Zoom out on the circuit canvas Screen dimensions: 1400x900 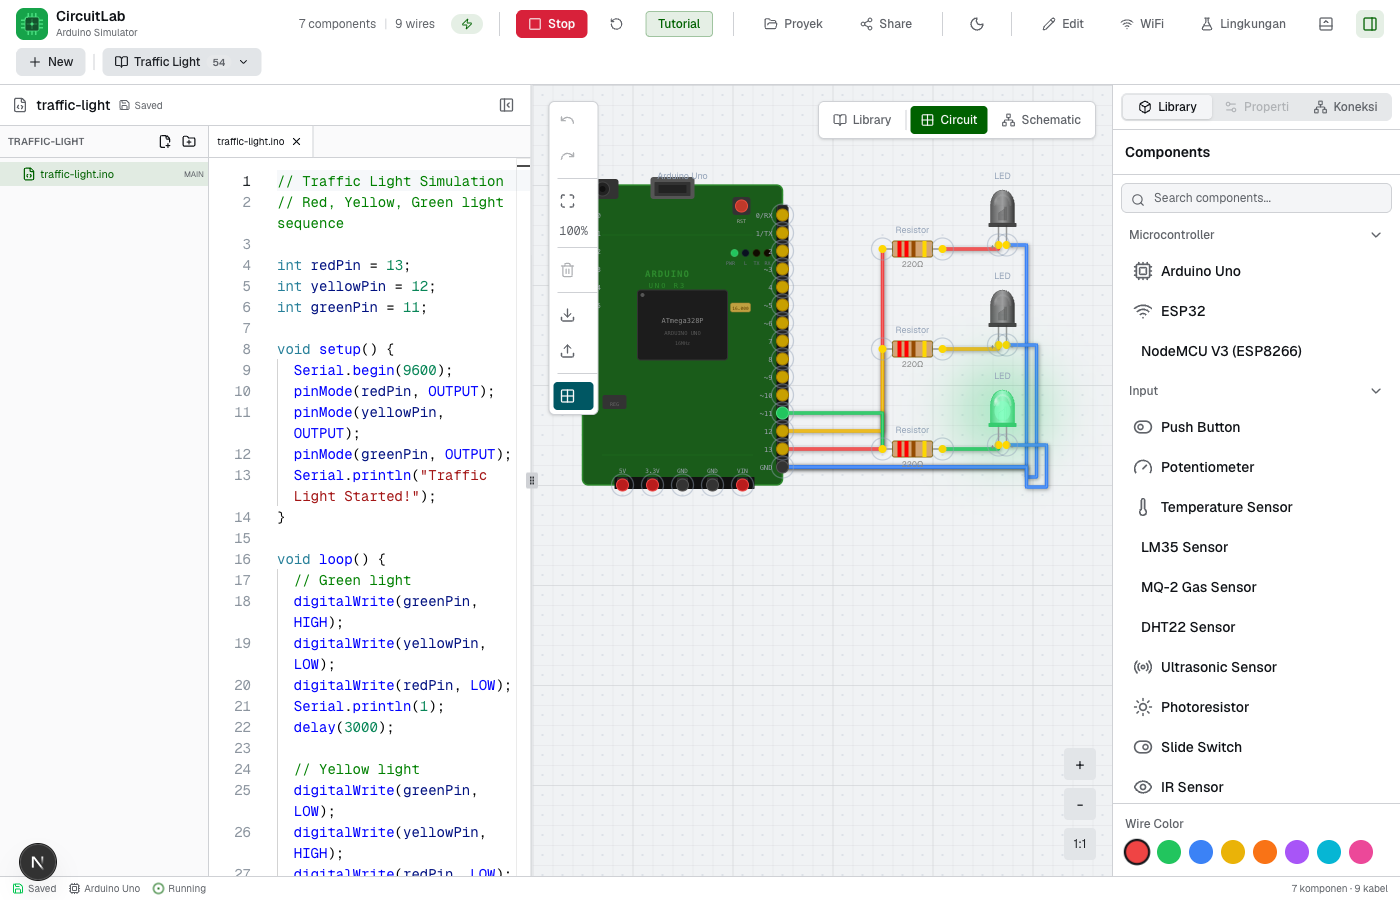point(1080,805)
